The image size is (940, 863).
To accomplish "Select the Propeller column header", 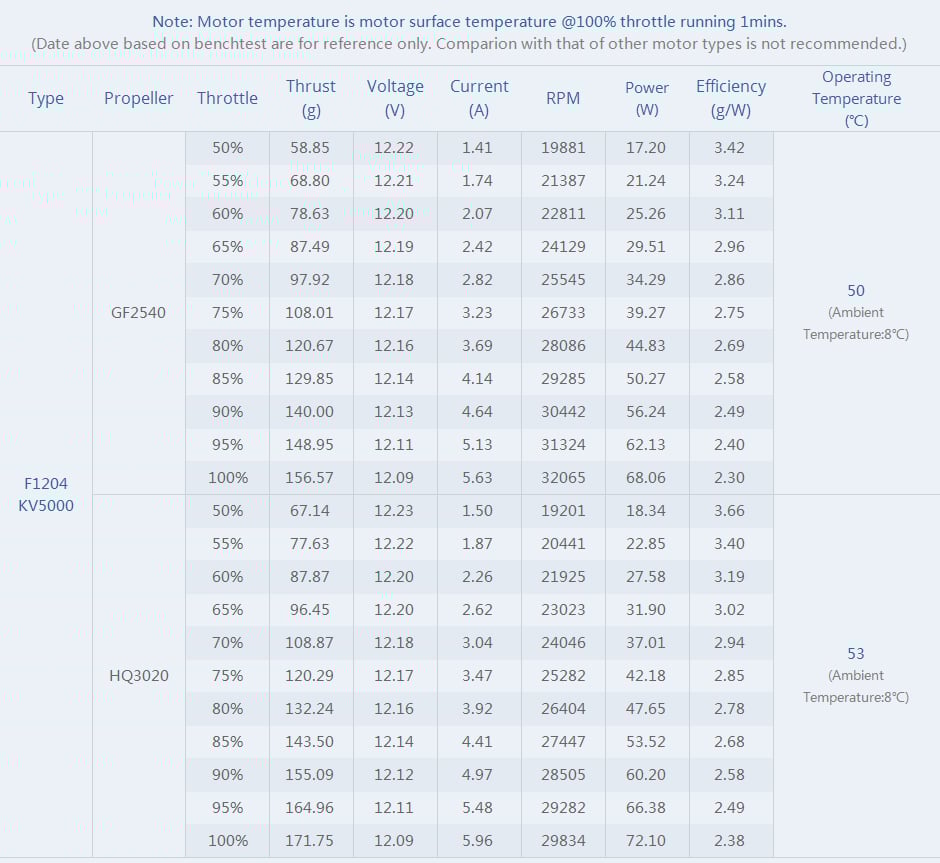I will (139, 98).
